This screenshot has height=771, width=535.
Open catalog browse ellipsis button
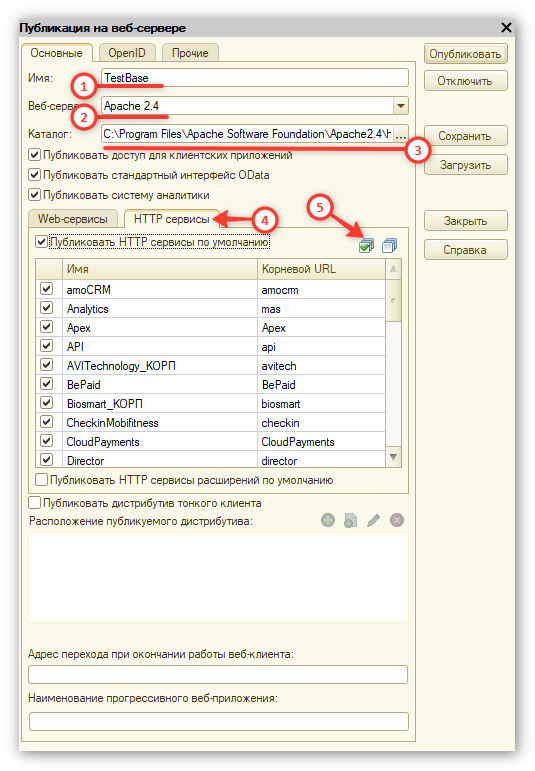tap(401, 134)
